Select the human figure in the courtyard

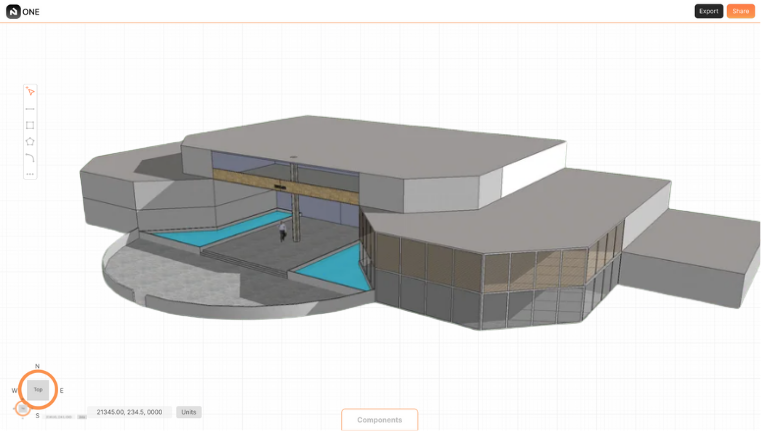click(x=283, y=232)
